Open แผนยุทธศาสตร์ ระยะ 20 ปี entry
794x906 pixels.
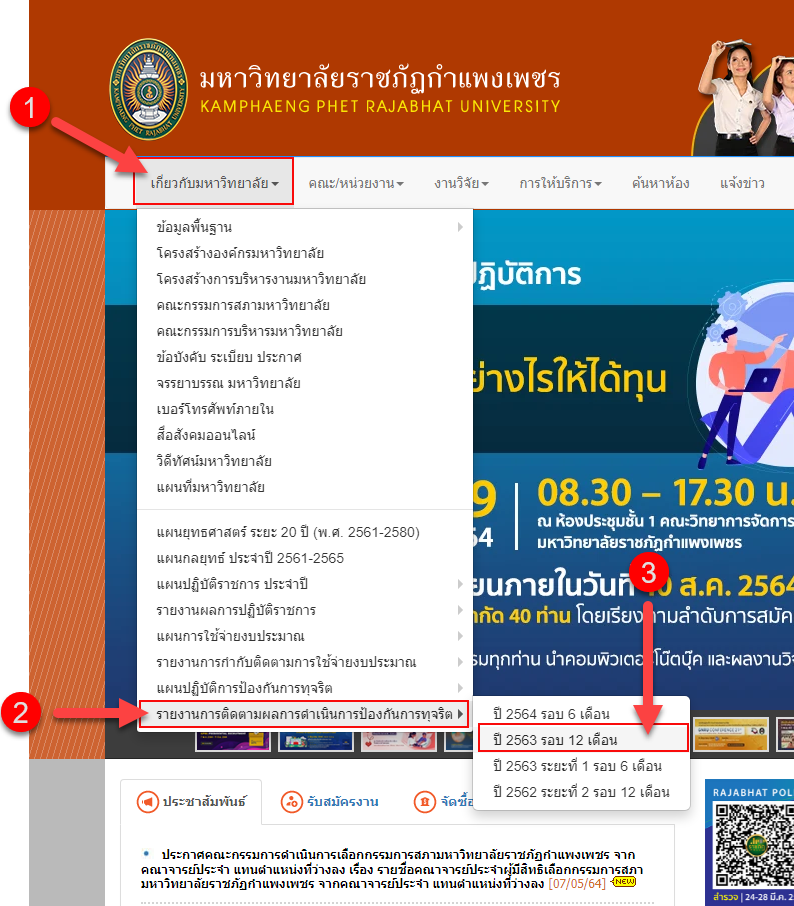[x=305, y=532]
